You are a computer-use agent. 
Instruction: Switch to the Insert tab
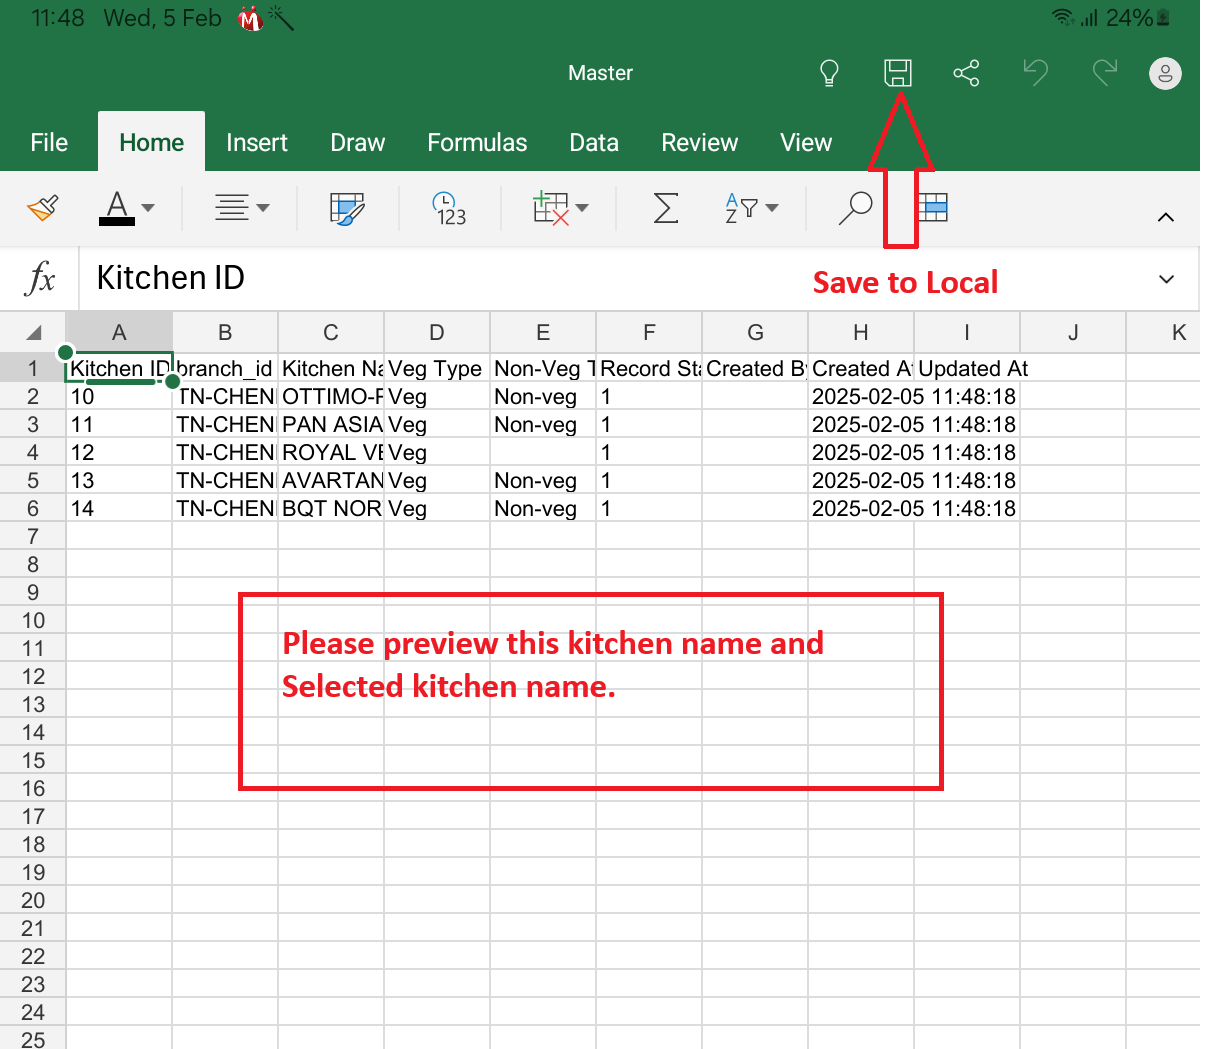pos(257,143)
